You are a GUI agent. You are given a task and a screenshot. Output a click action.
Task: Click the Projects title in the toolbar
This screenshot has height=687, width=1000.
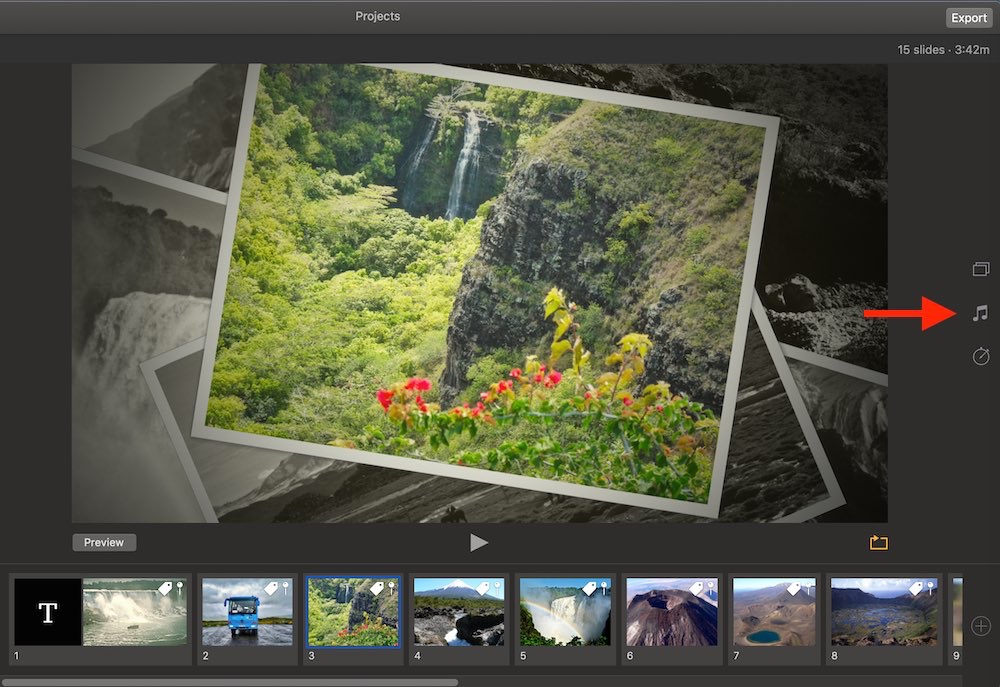point(378,17)
